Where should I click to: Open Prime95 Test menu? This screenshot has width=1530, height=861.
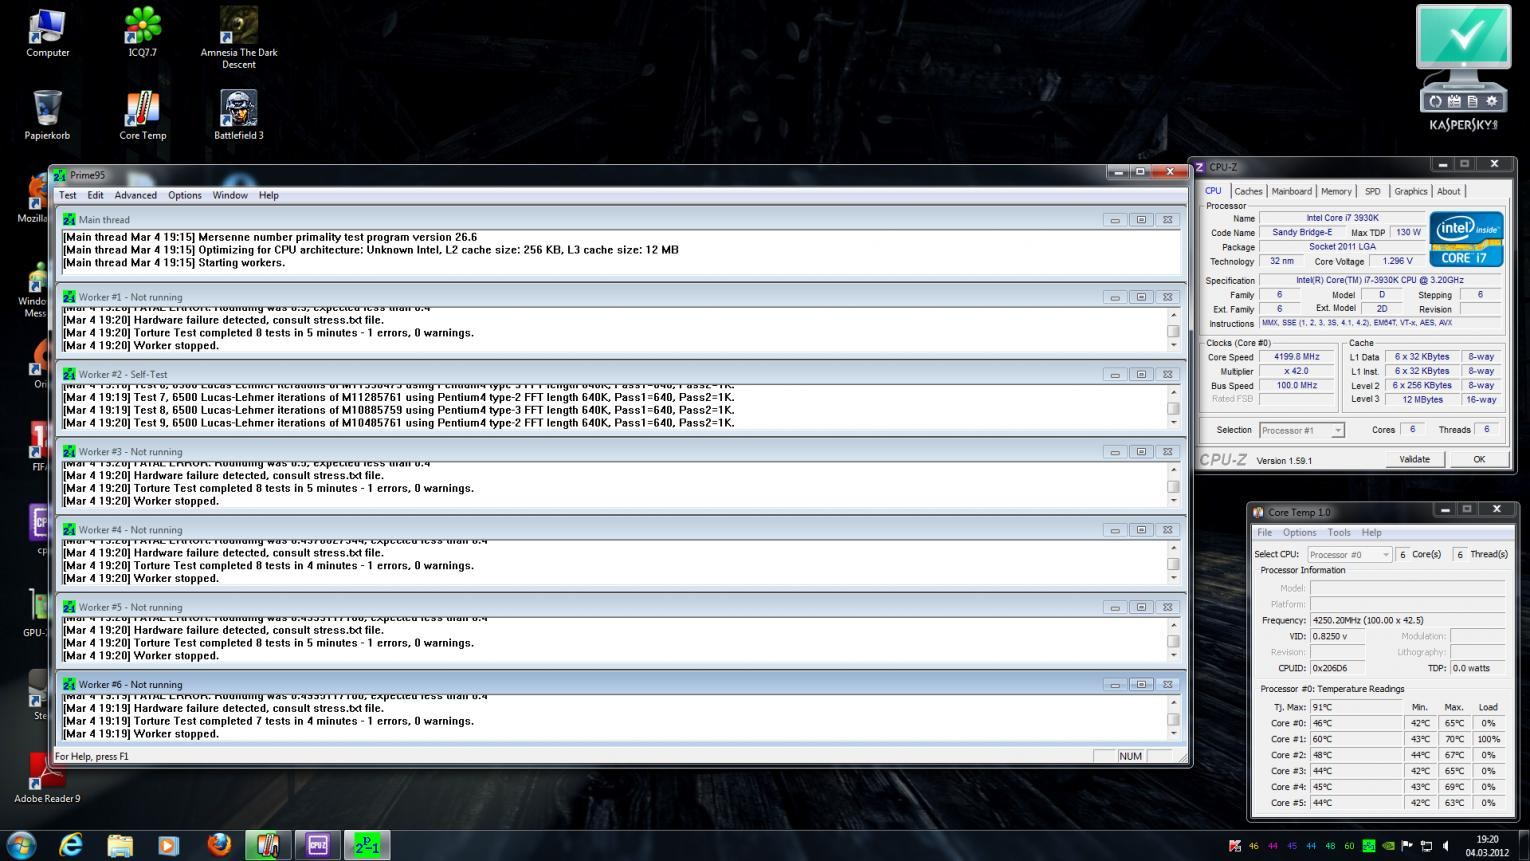point(68,195)
